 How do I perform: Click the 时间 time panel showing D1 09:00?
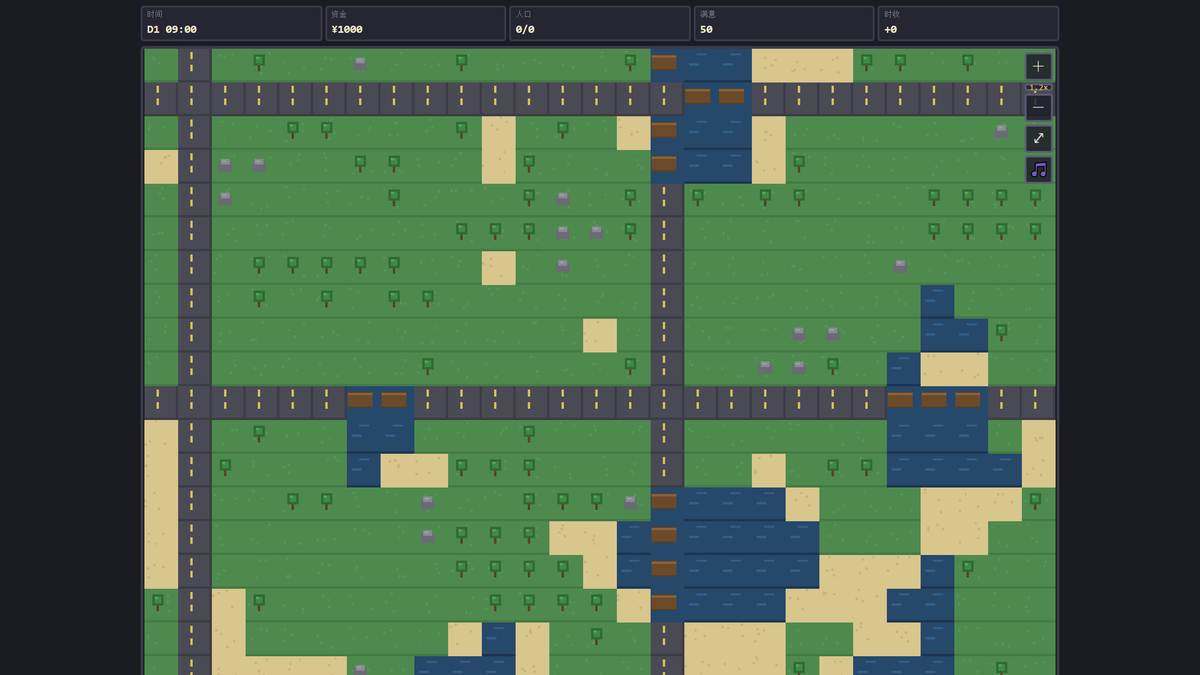click(x=231, y=23)
